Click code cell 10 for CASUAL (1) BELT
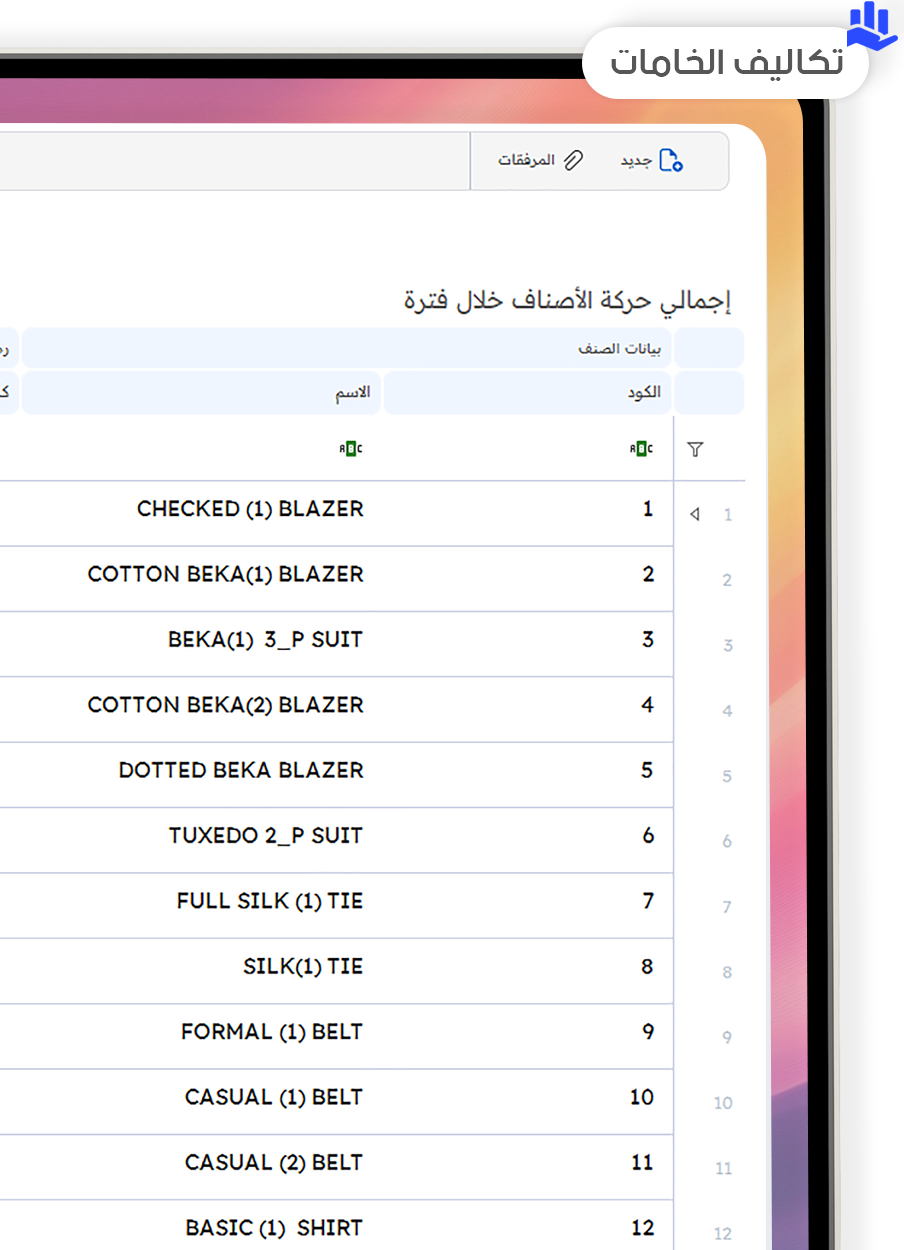The width and height of the screenshot is (904, 1250). 641,1097
